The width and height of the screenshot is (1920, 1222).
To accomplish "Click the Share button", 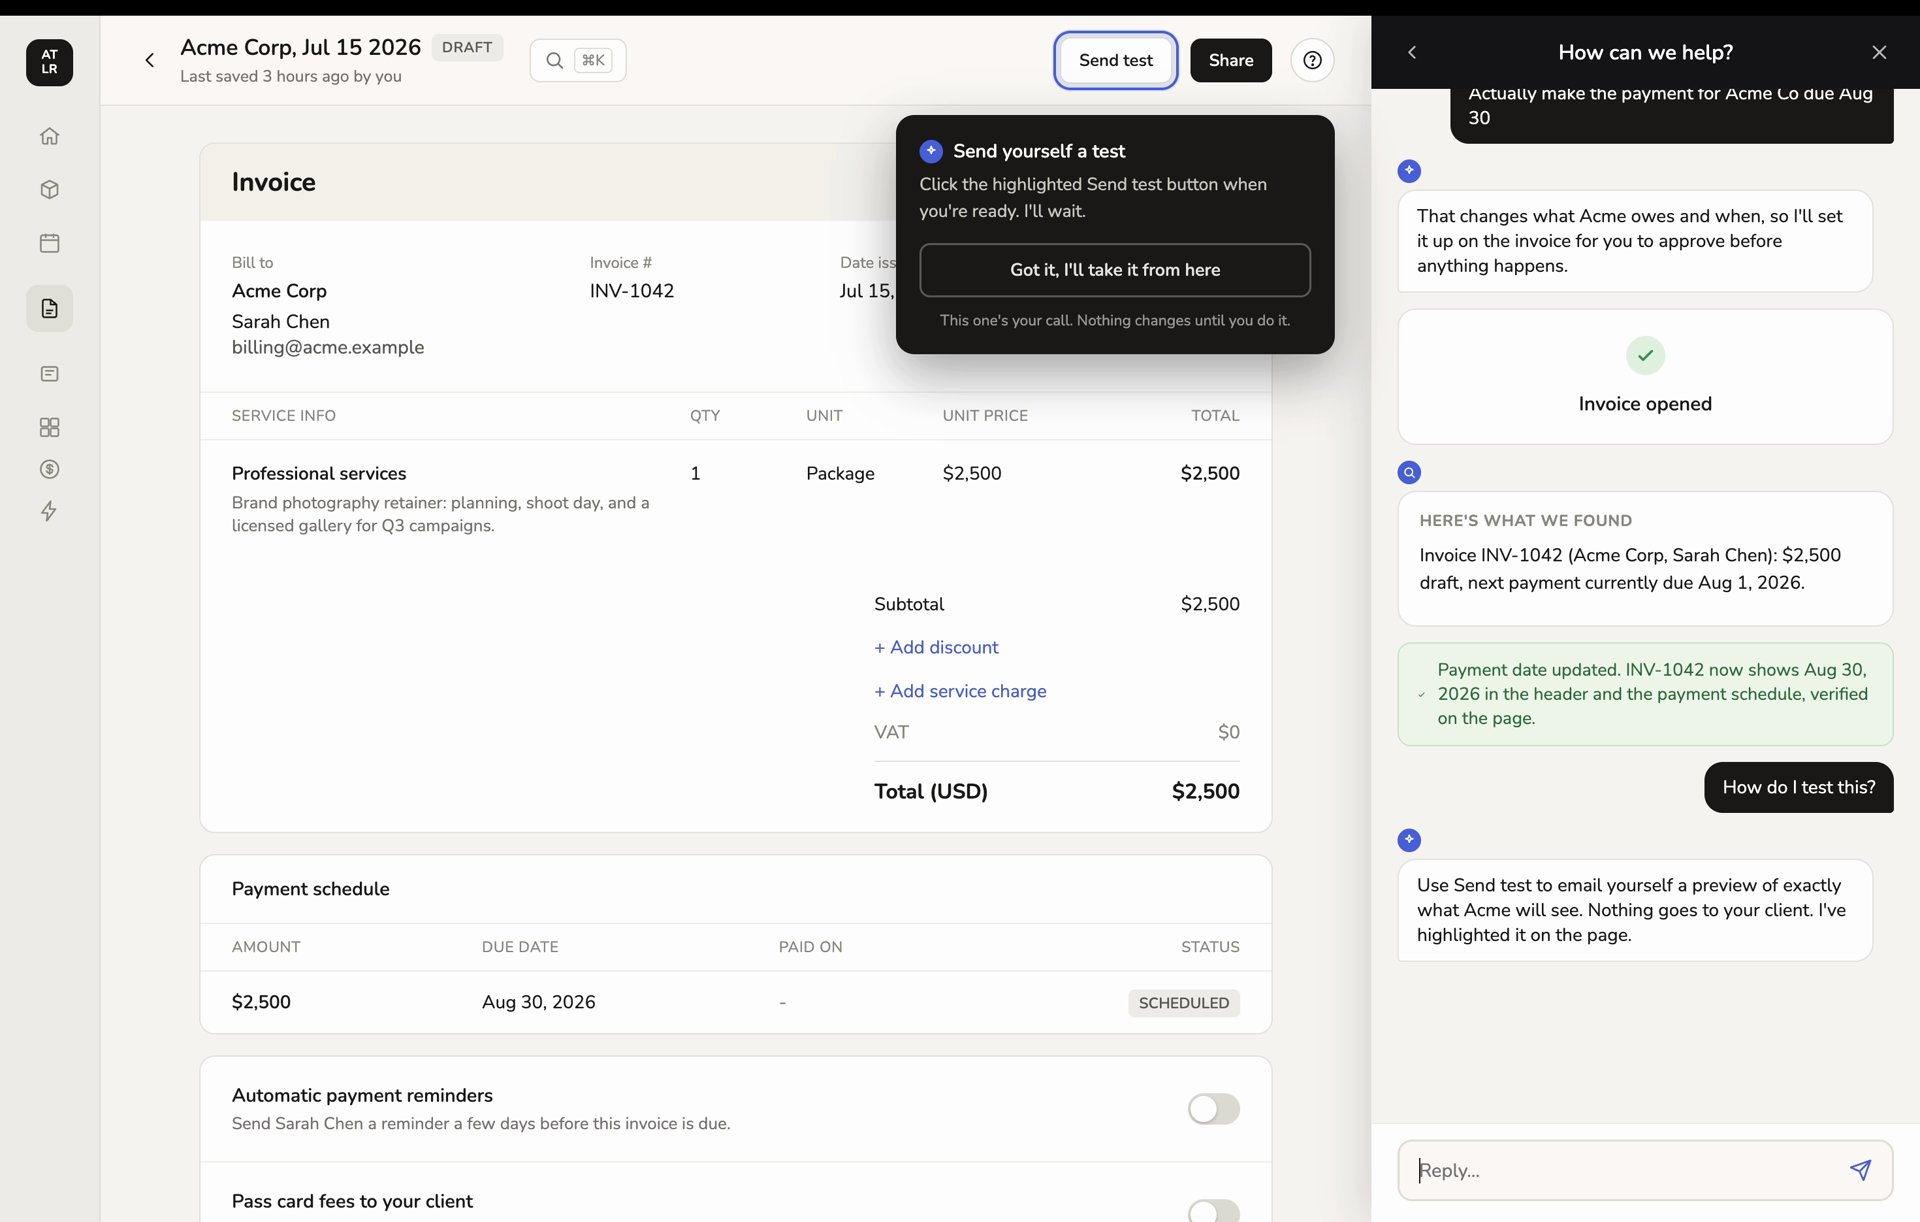I will [x=1230, y=60].
